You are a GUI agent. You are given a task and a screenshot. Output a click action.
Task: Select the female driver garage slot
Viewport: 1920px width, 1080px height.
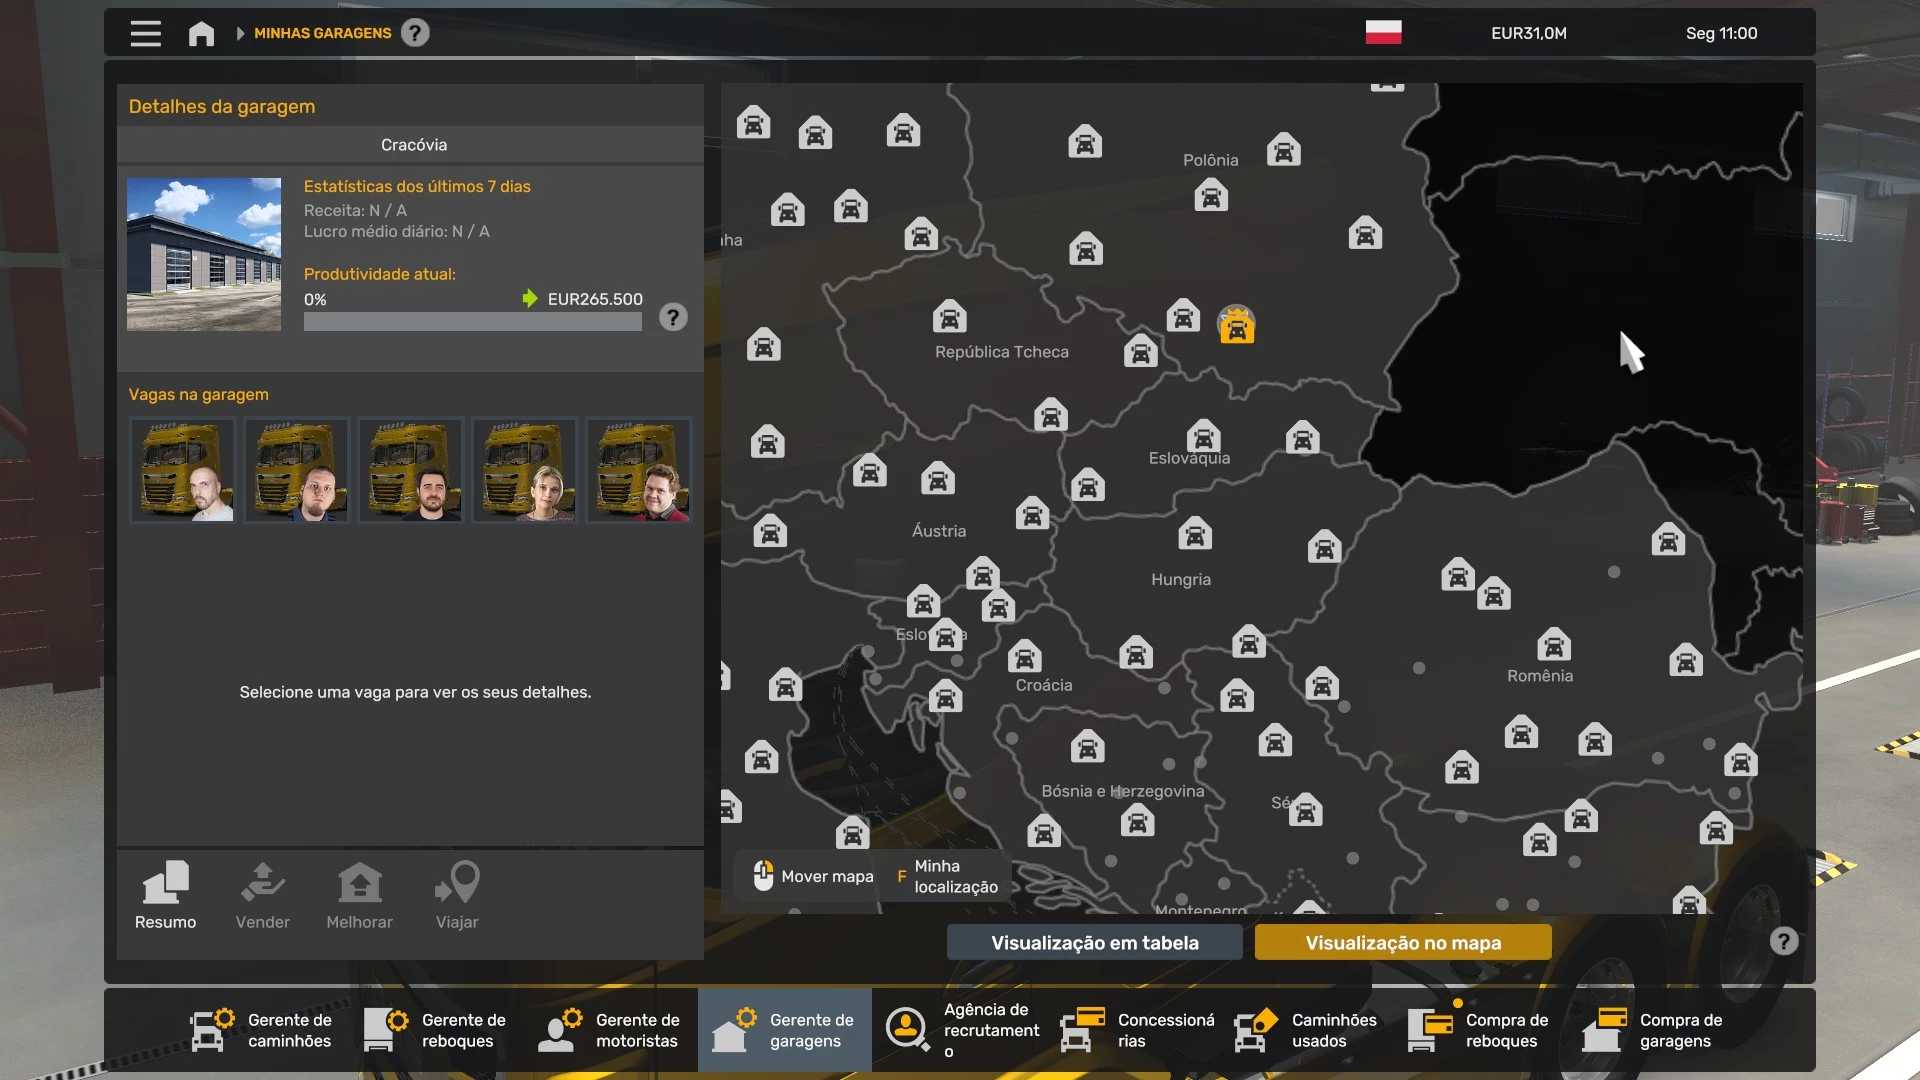[x=524, y=470]
